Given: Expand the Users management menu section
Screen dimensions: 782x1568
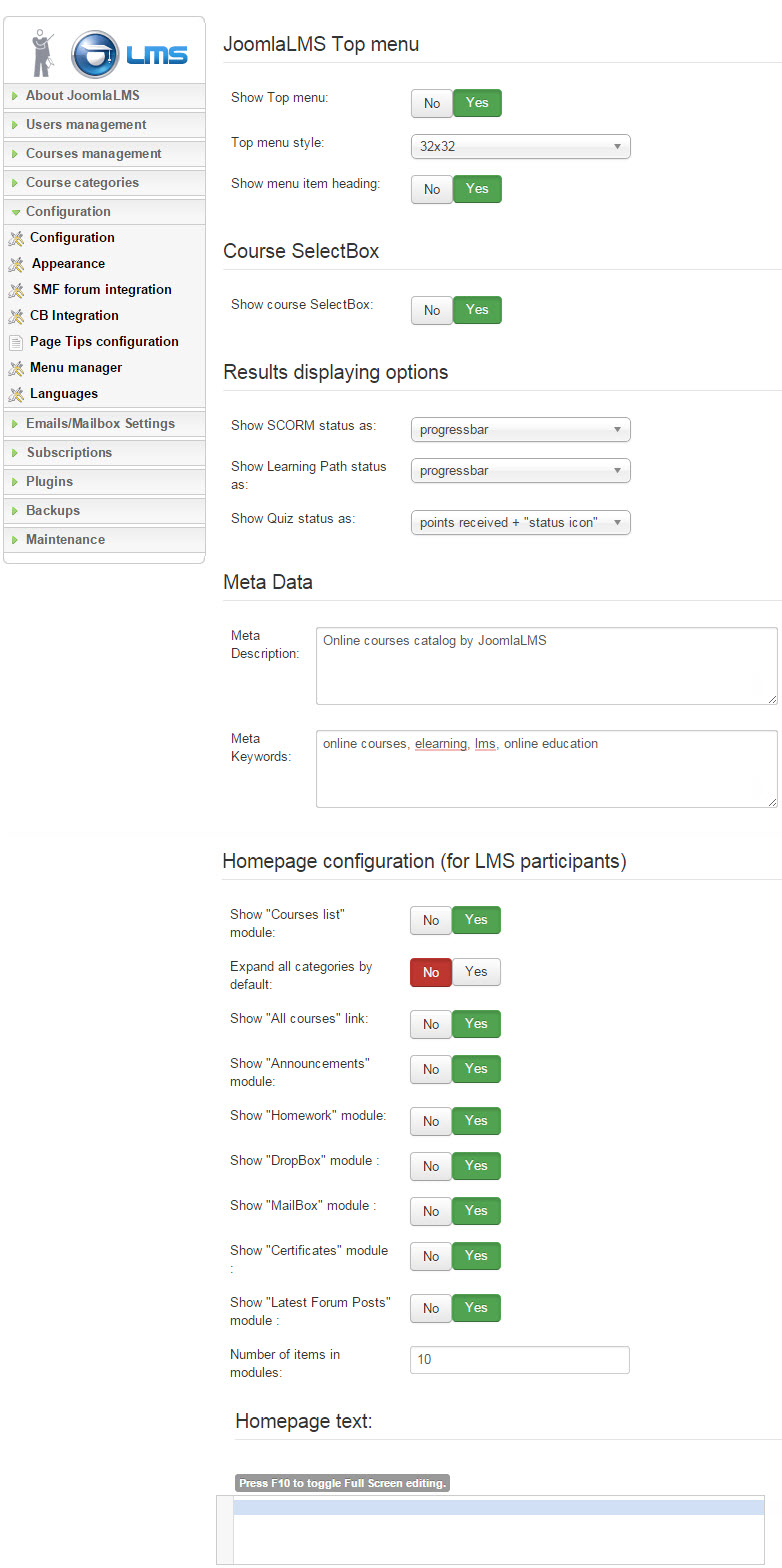Looking at the screenshot, I should click(x=86, y=125).
